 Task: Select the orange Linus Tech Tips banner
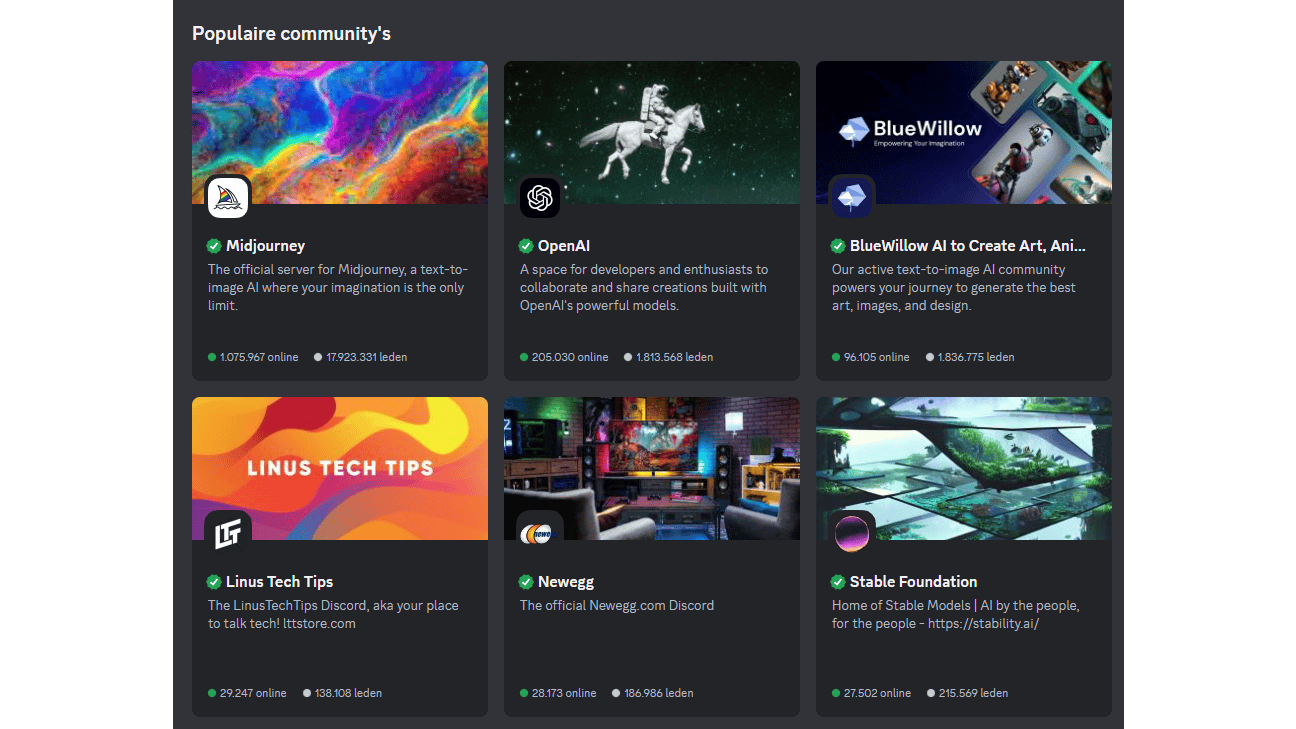pyautogui.click(x=340, y=468)
